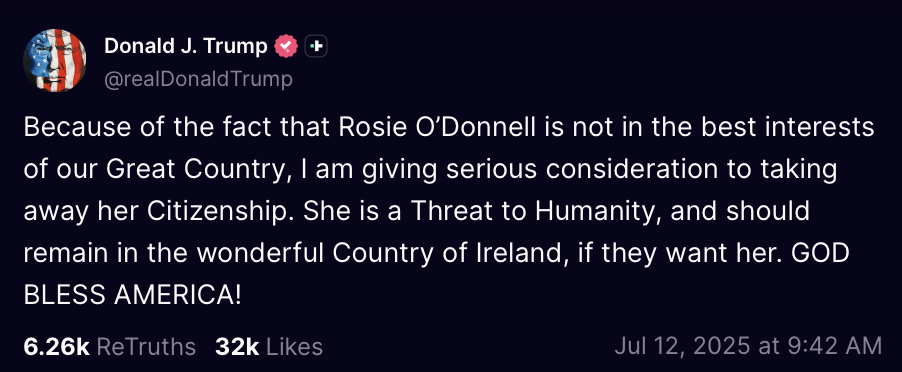
Task: Click the plus badge next to verified icon
Action: tap(316, 46)
